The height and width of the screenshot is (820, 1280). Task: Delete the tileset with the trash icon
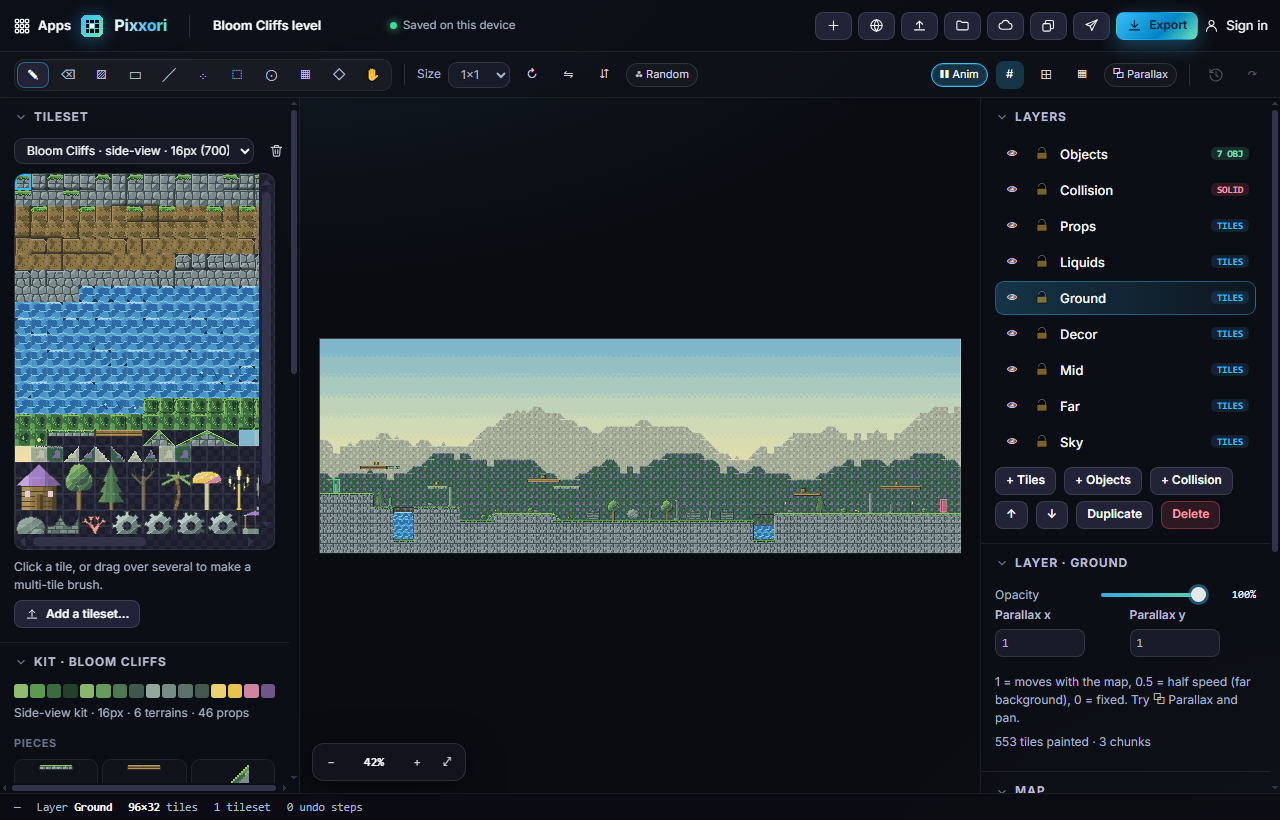[277, 151]
